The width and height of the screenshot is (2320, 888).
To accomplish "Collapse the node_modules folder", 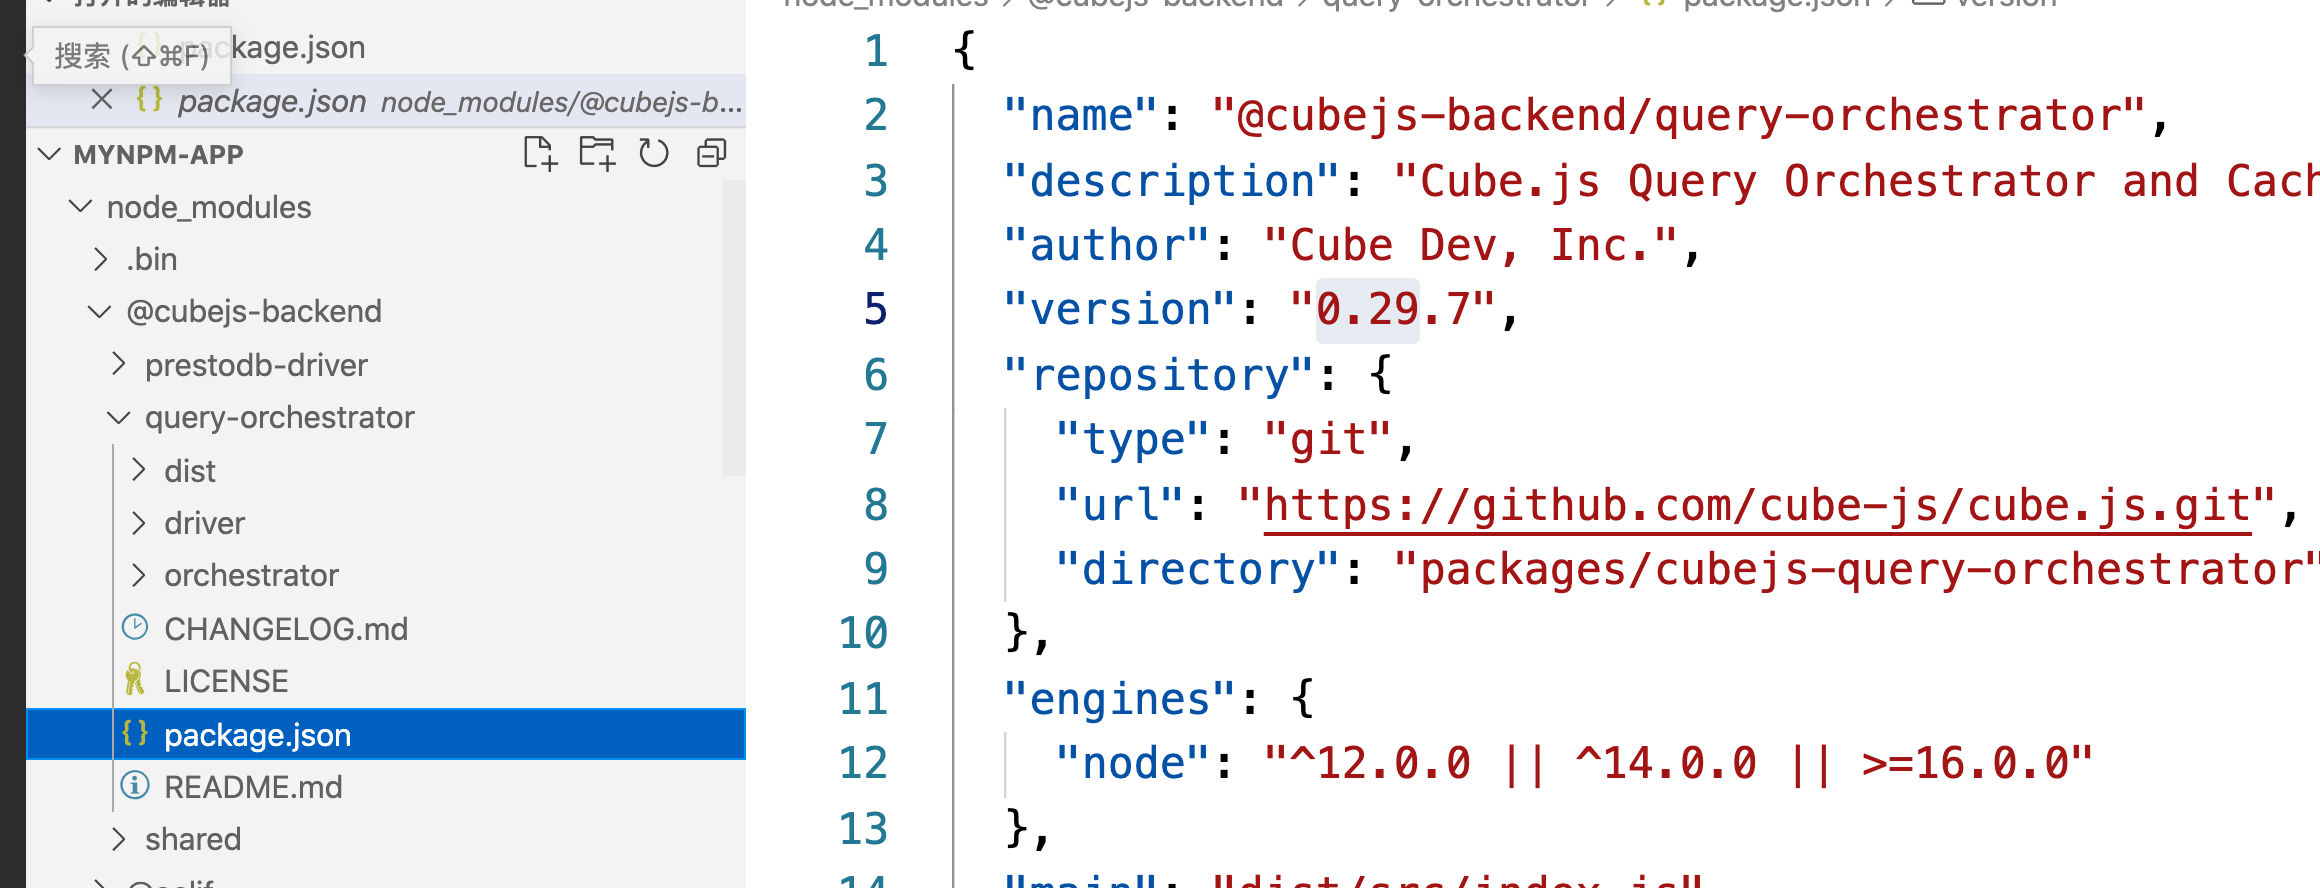I will 81,206.
